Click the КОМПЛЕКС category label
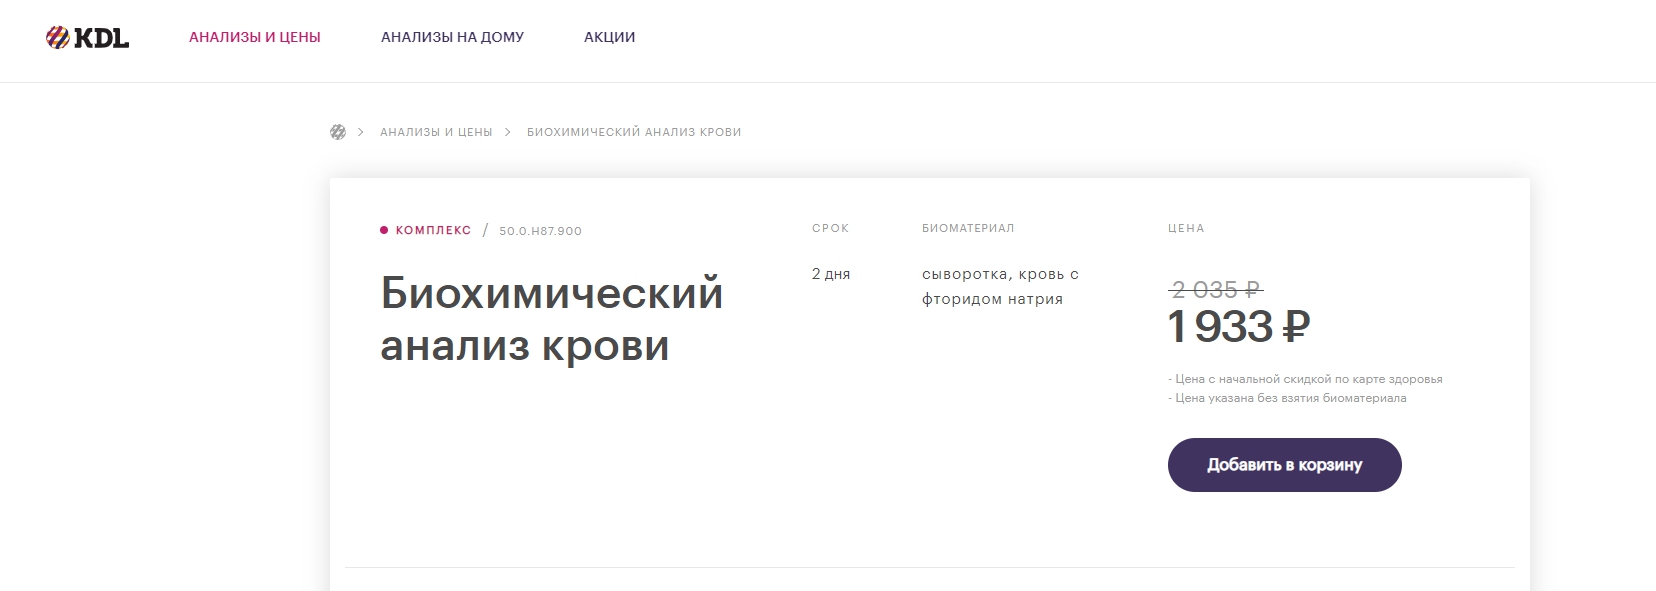The height and width of the screenshot is (591, 1656). 433,231
